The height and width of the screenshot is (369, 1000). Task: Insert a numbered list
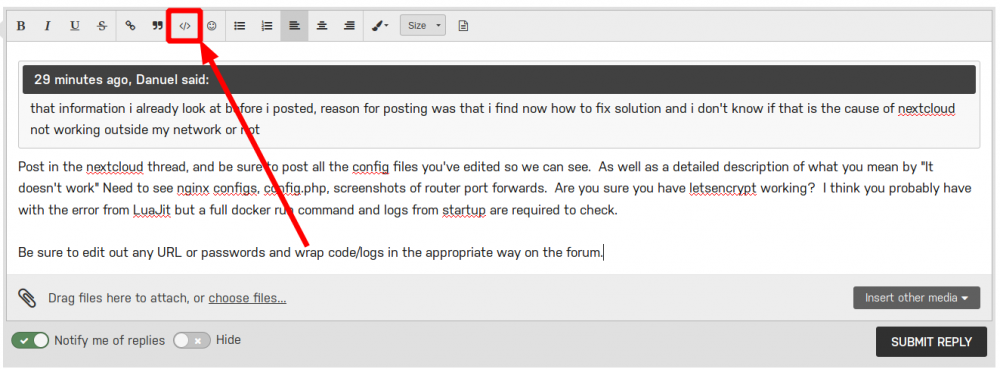(267, 26)
